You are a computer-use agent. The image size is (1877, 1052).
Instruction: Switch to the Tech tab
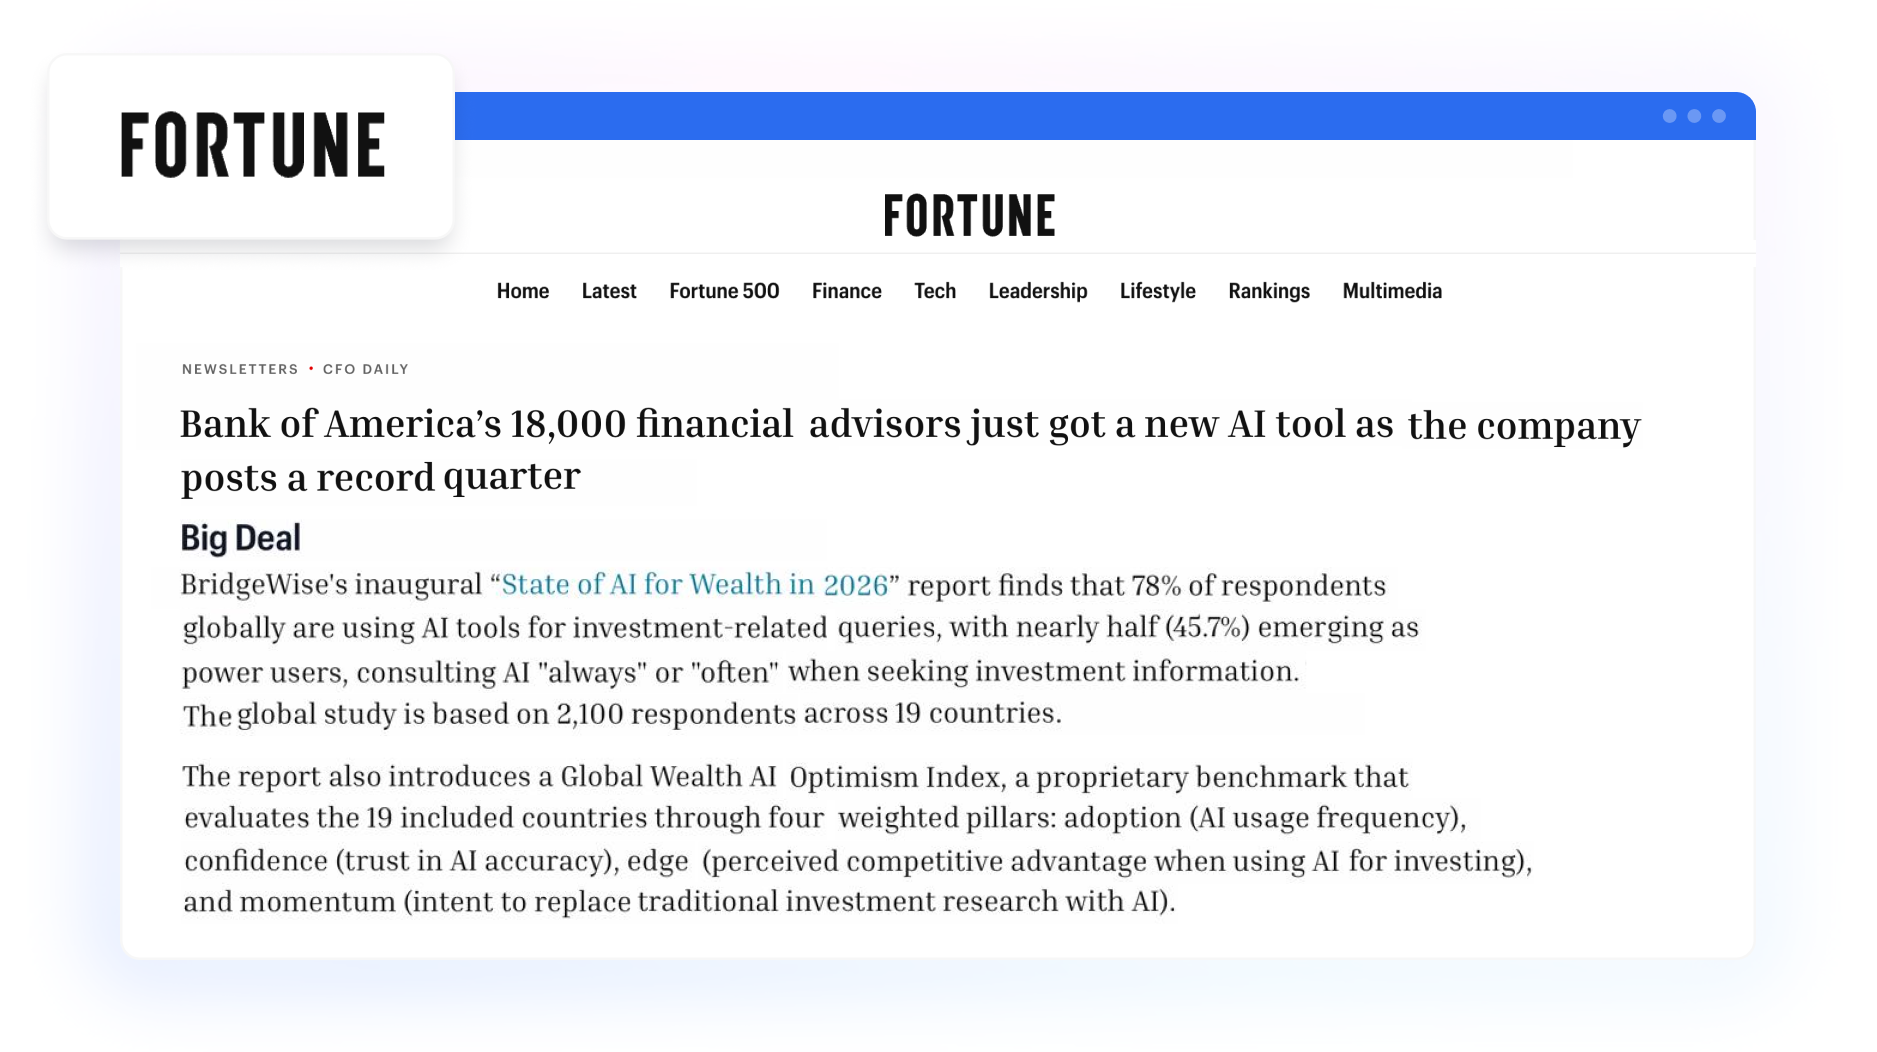coord(935,291)
